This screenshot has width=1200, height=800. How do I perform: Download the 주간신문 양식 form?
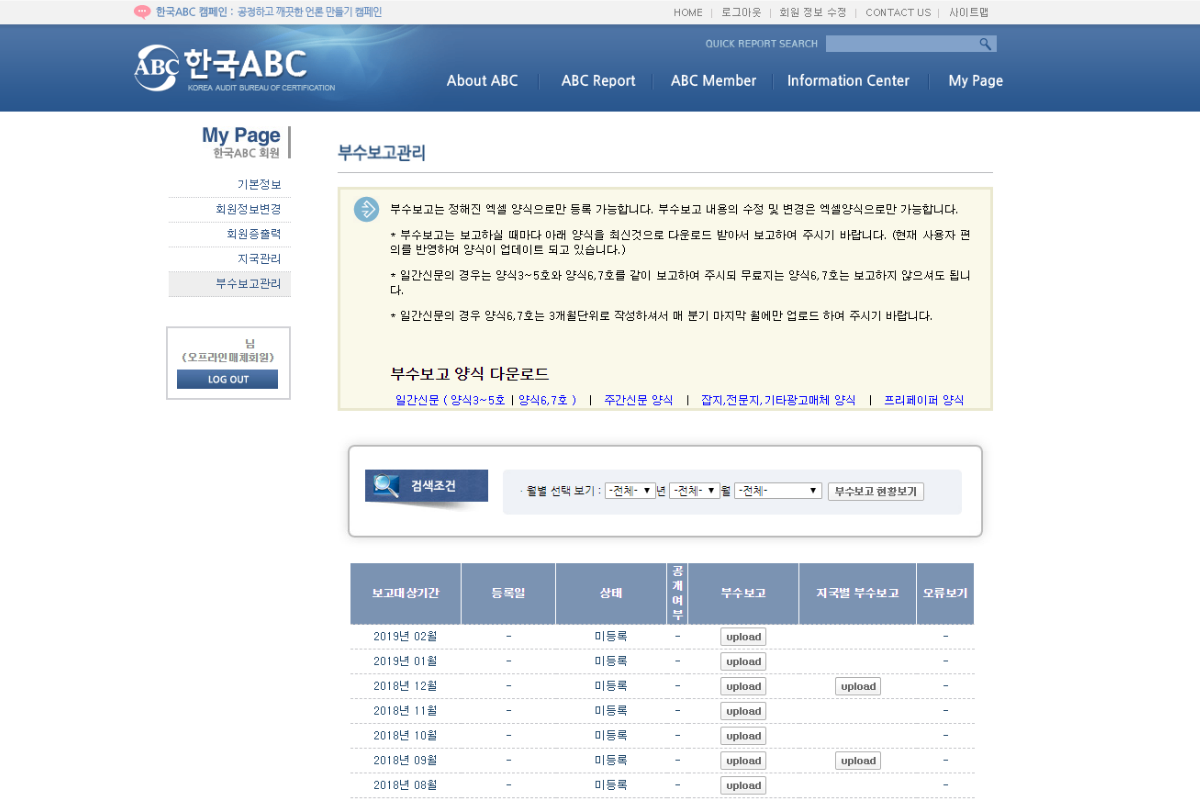coord(638,400)
